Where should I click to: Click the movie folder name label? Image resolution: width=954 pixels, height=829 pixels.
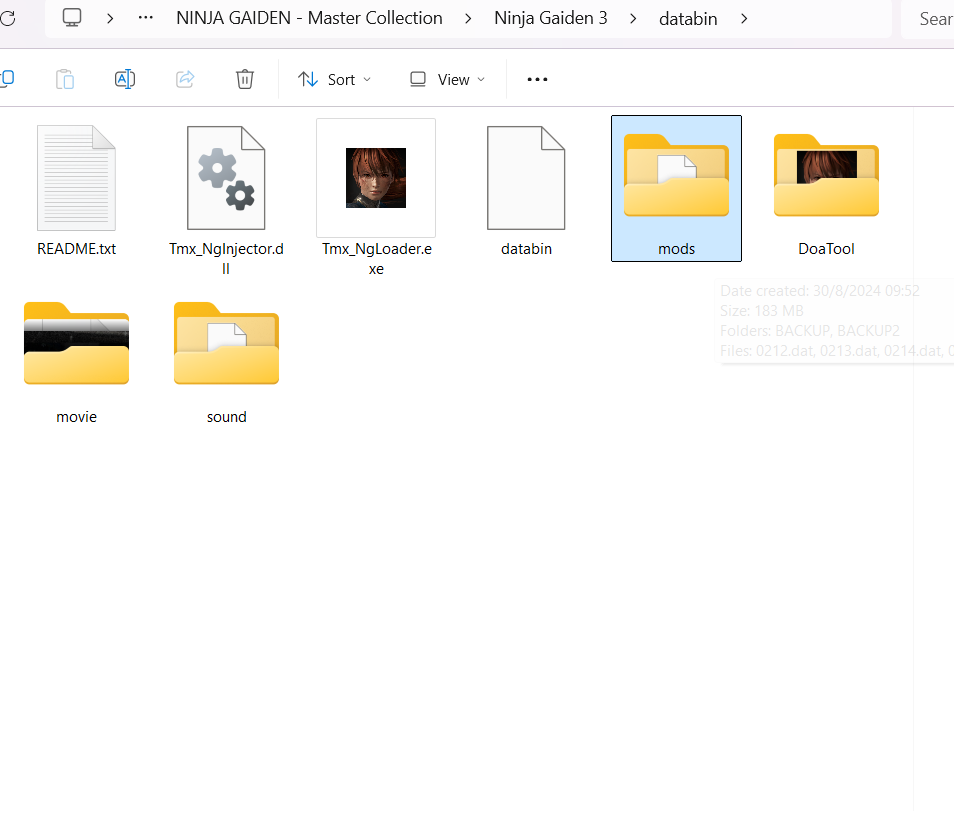(77, 417)
